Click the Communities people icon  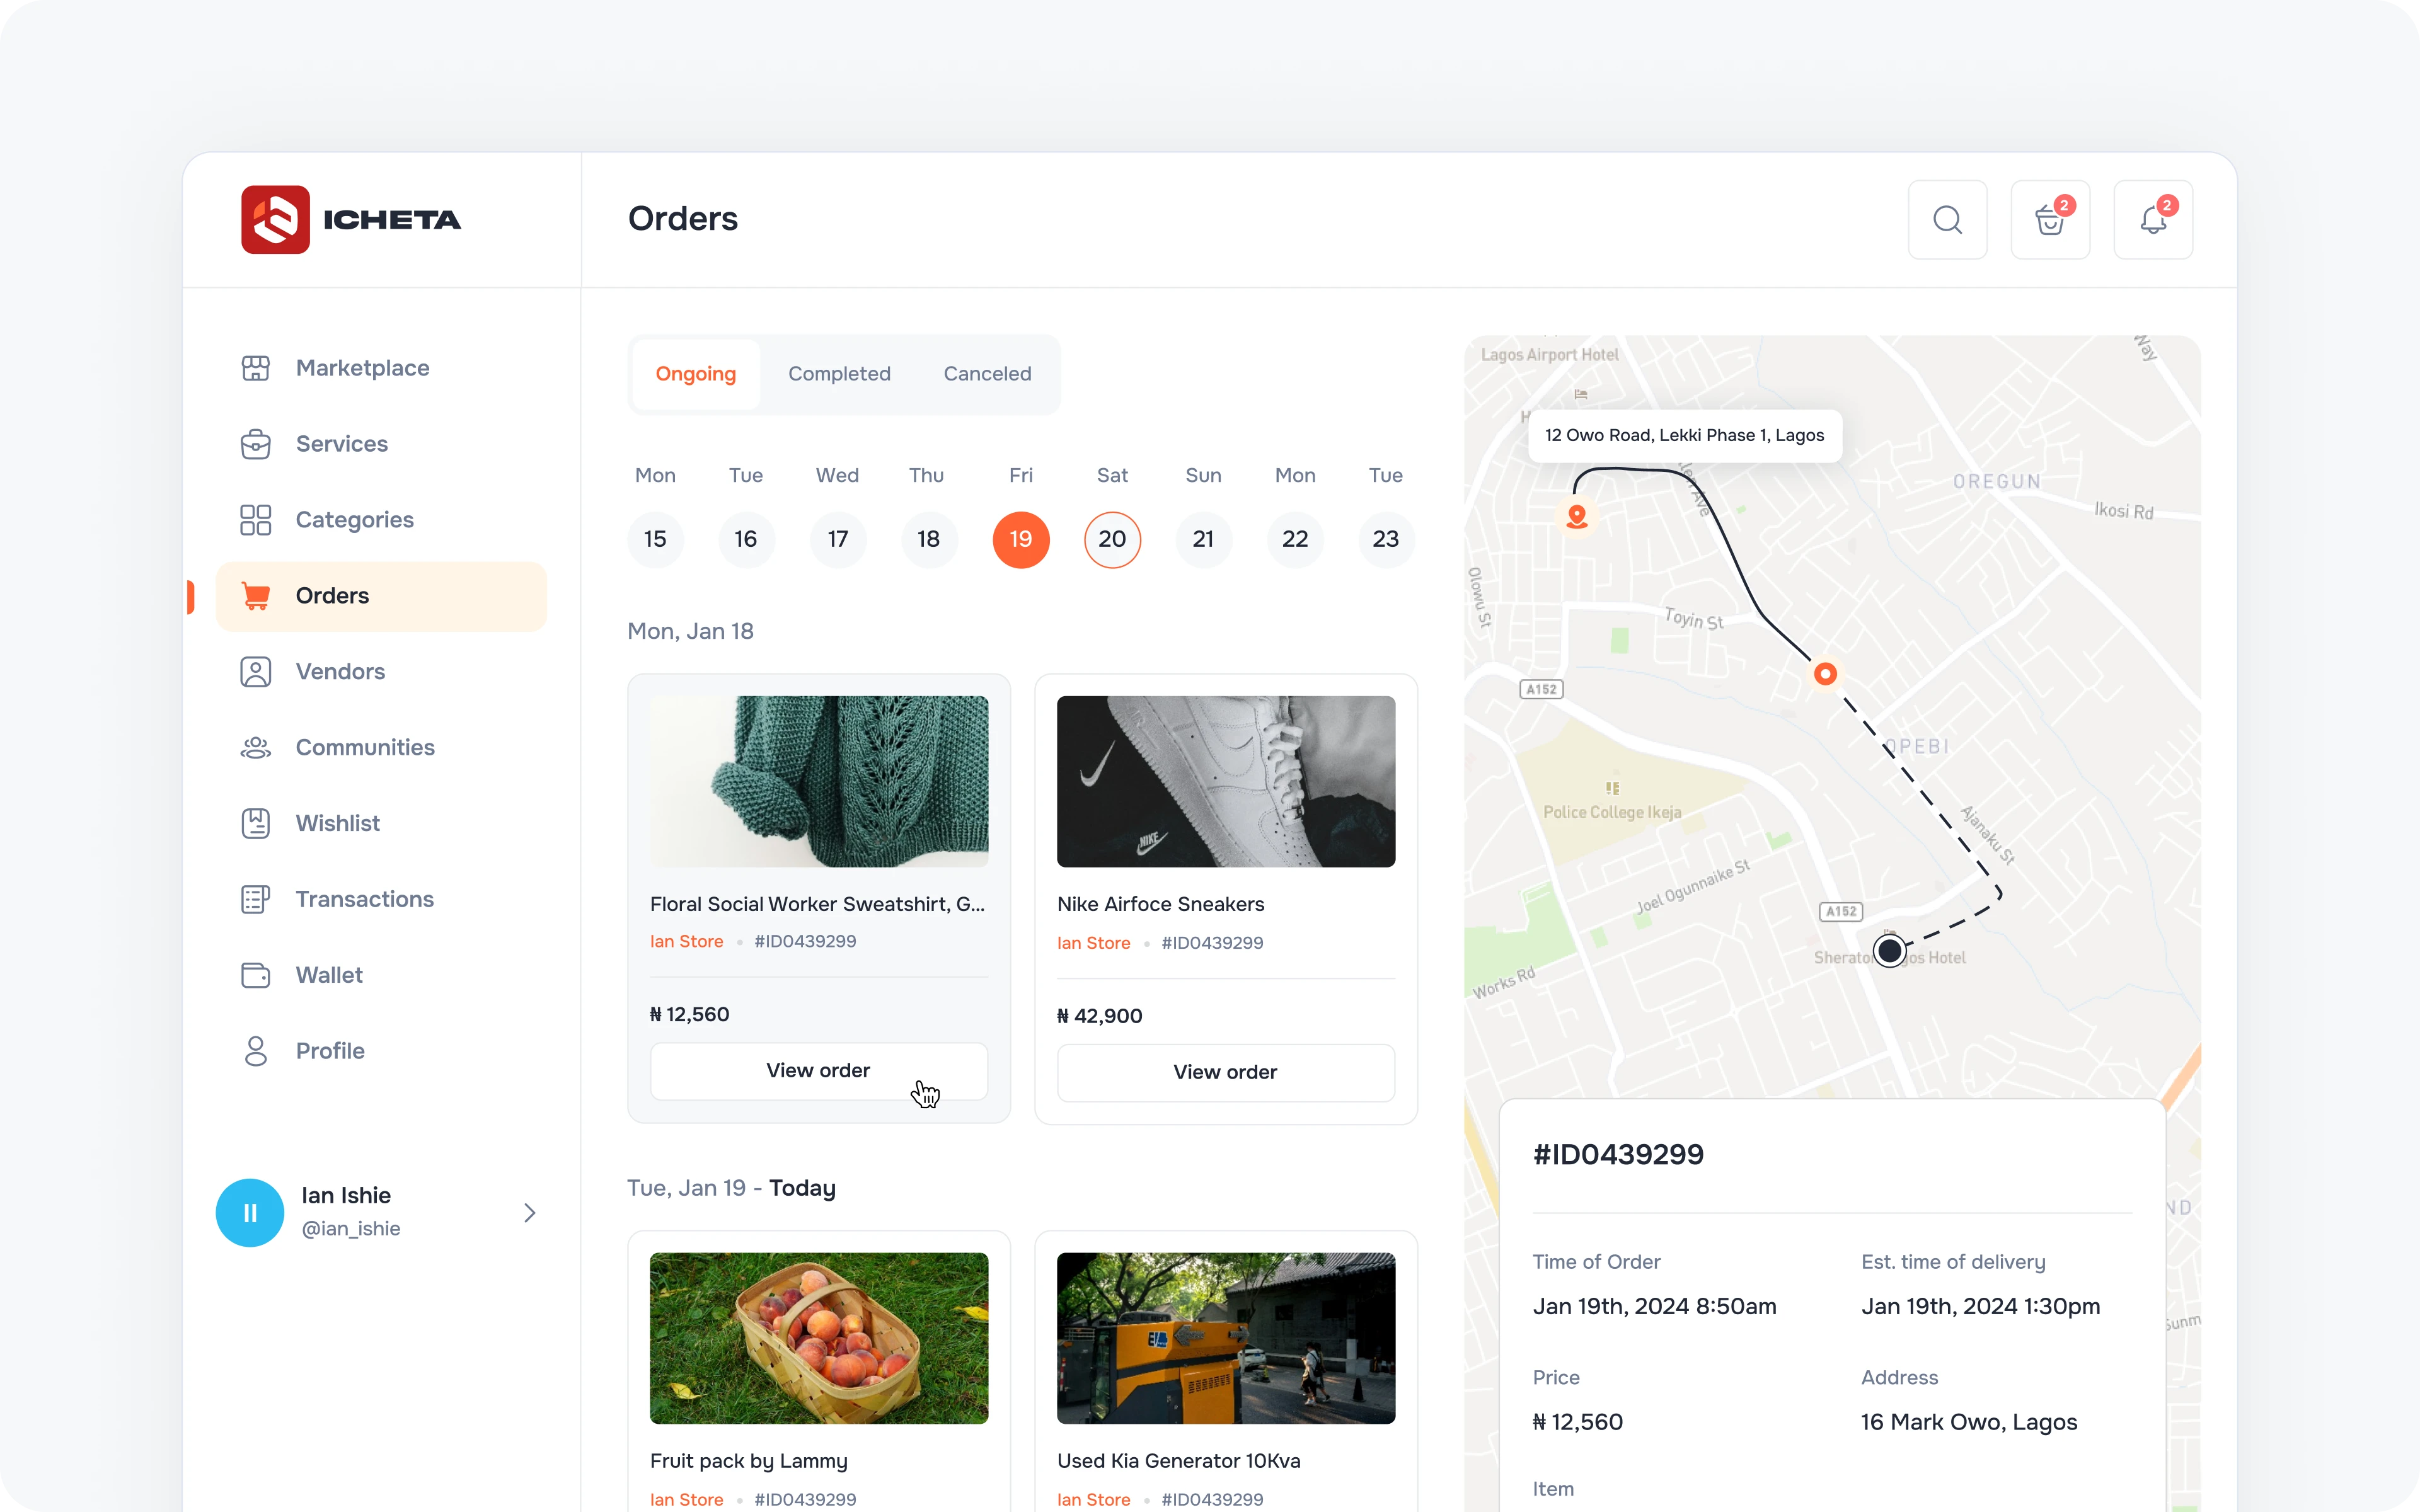[255, 747]
